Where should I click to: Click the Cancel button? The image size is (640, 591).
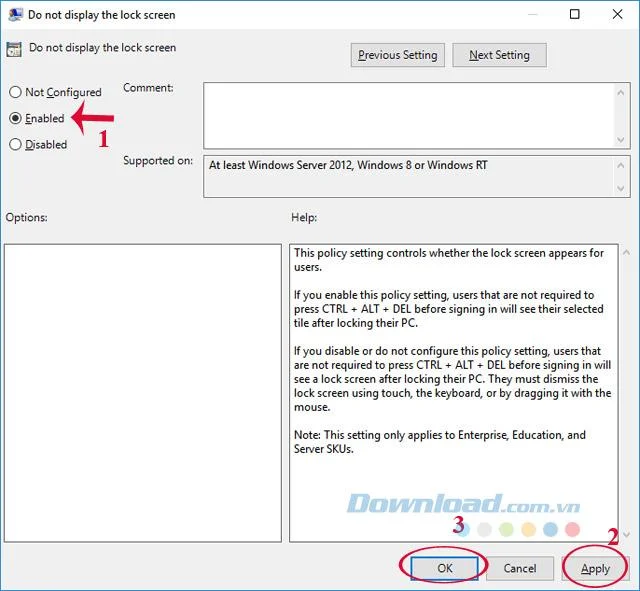coord(520,568)
